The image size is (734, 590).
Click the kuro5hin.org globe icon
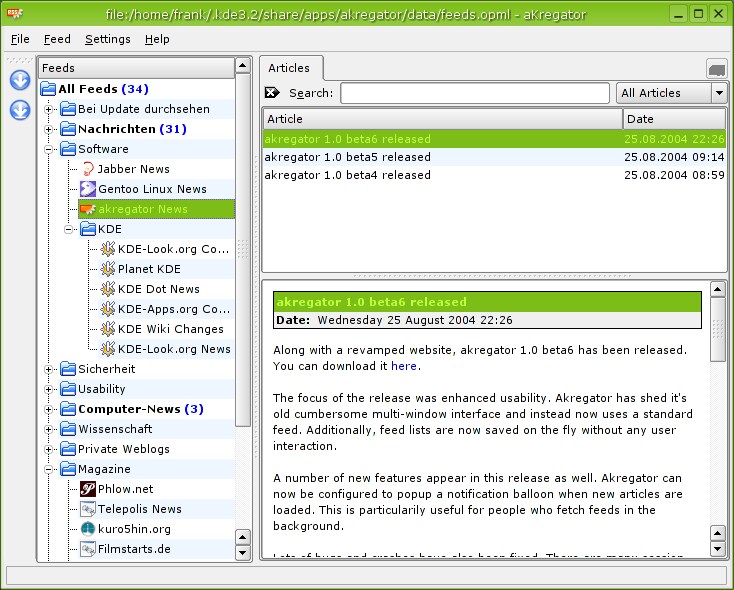(x=88, y=529)
